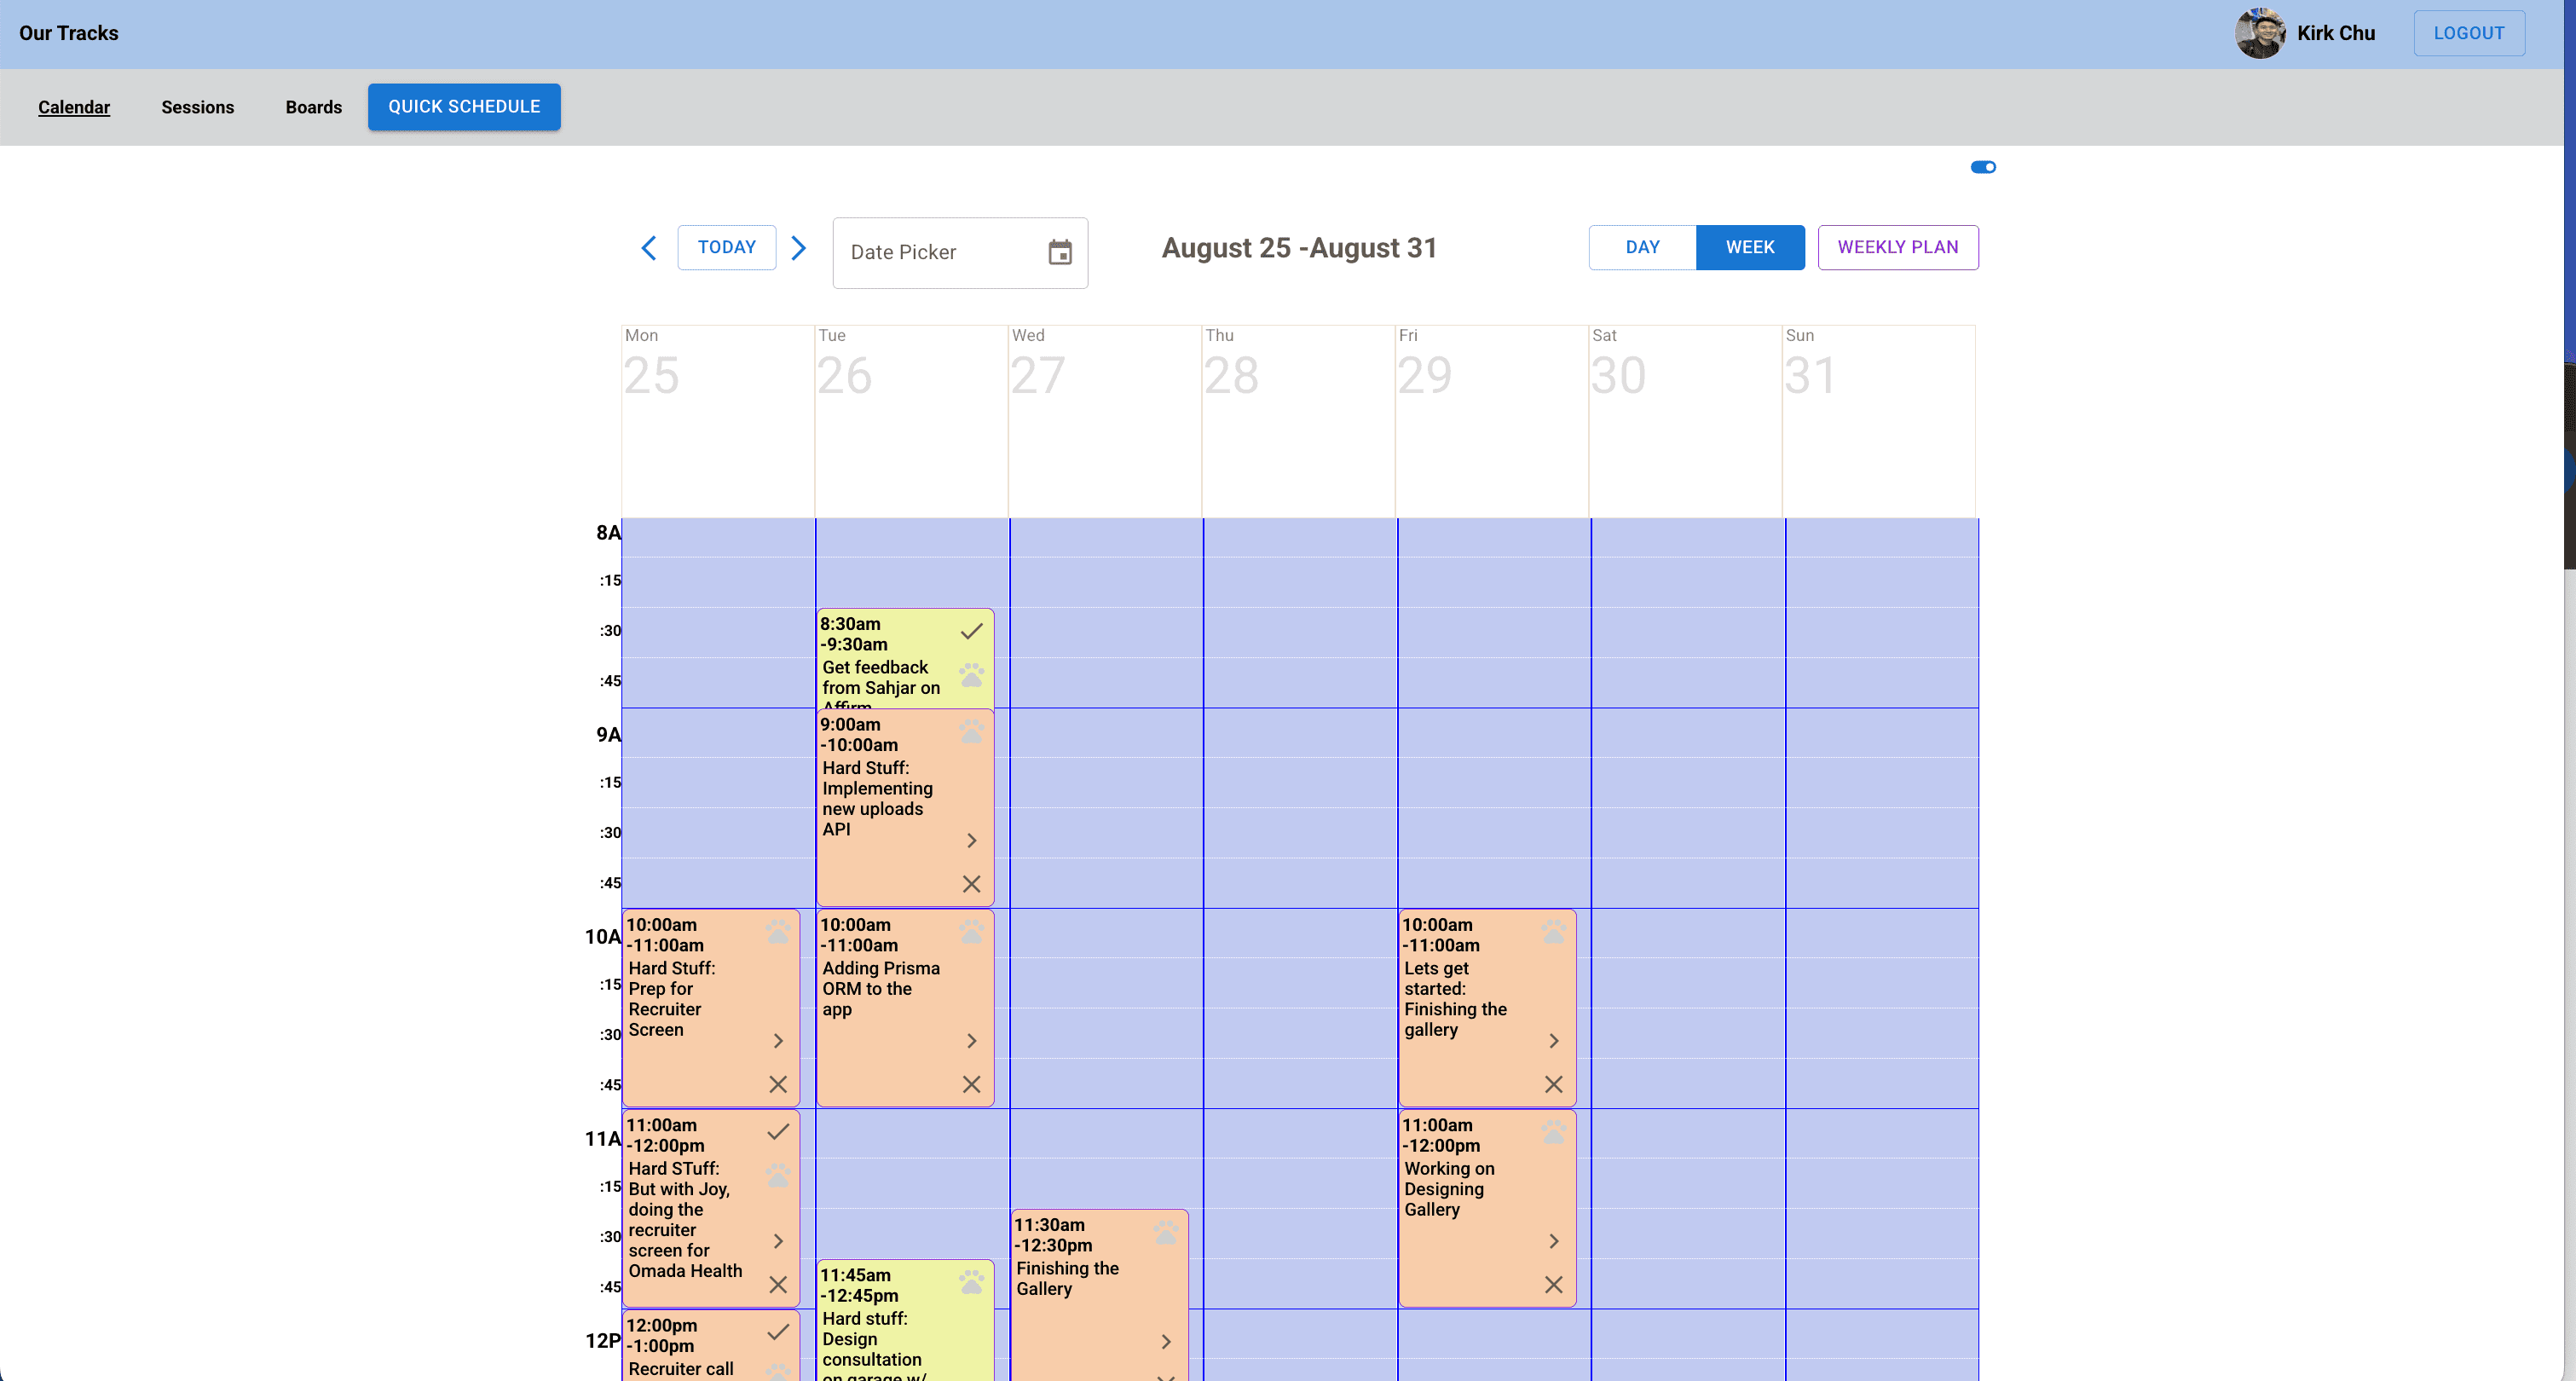
Task: Advance to the next week with the right arrow
Action: 798,248
